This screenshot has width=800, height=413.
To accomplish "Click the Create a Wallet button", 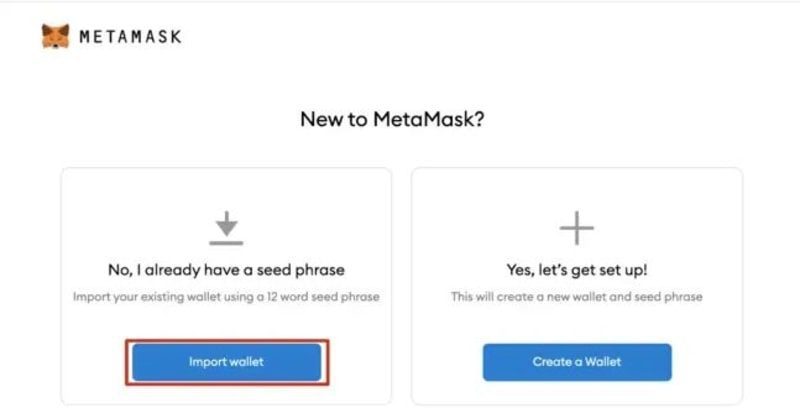I will (577, 362).
